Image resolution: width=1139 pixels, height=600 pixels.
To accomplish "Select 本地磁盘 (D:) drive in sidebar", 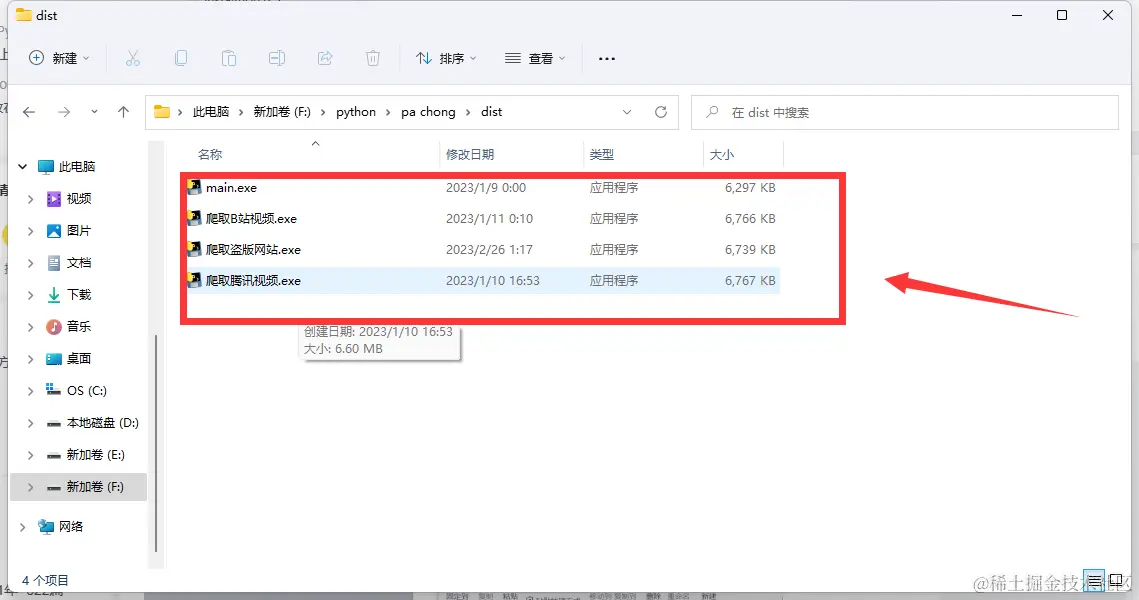I will tap(102, 422).
